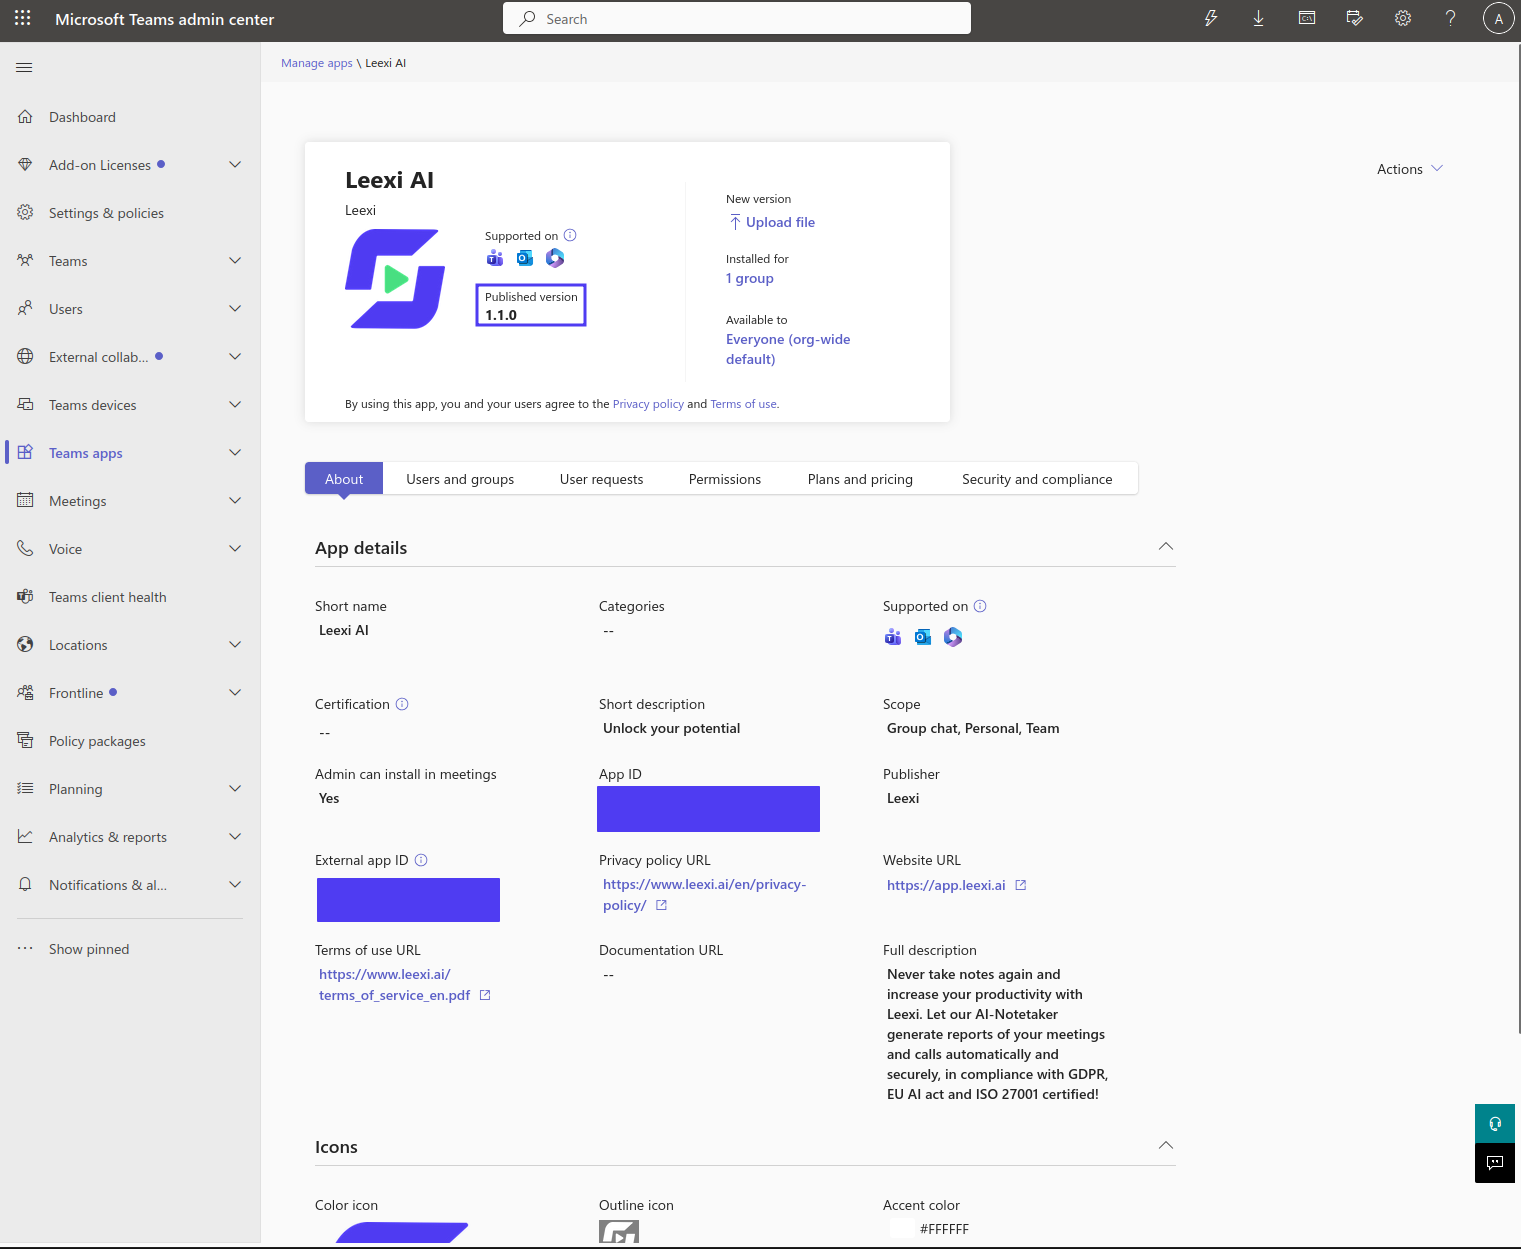Image resolution: width=1521 pixels, height=1249 pixels.
Task: Expand the Planning sidebar section
Action: pos(235,789)
